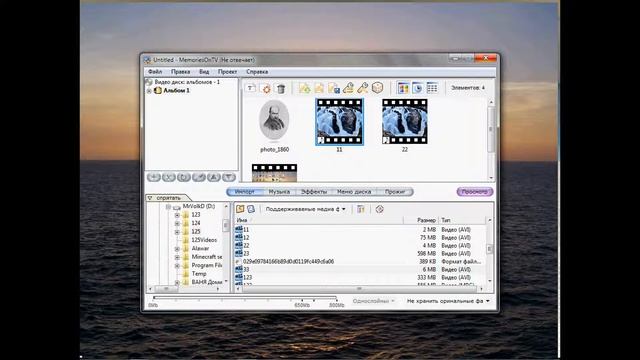
Task: Click the text caption T icon in toolbar
Action: 251,88
